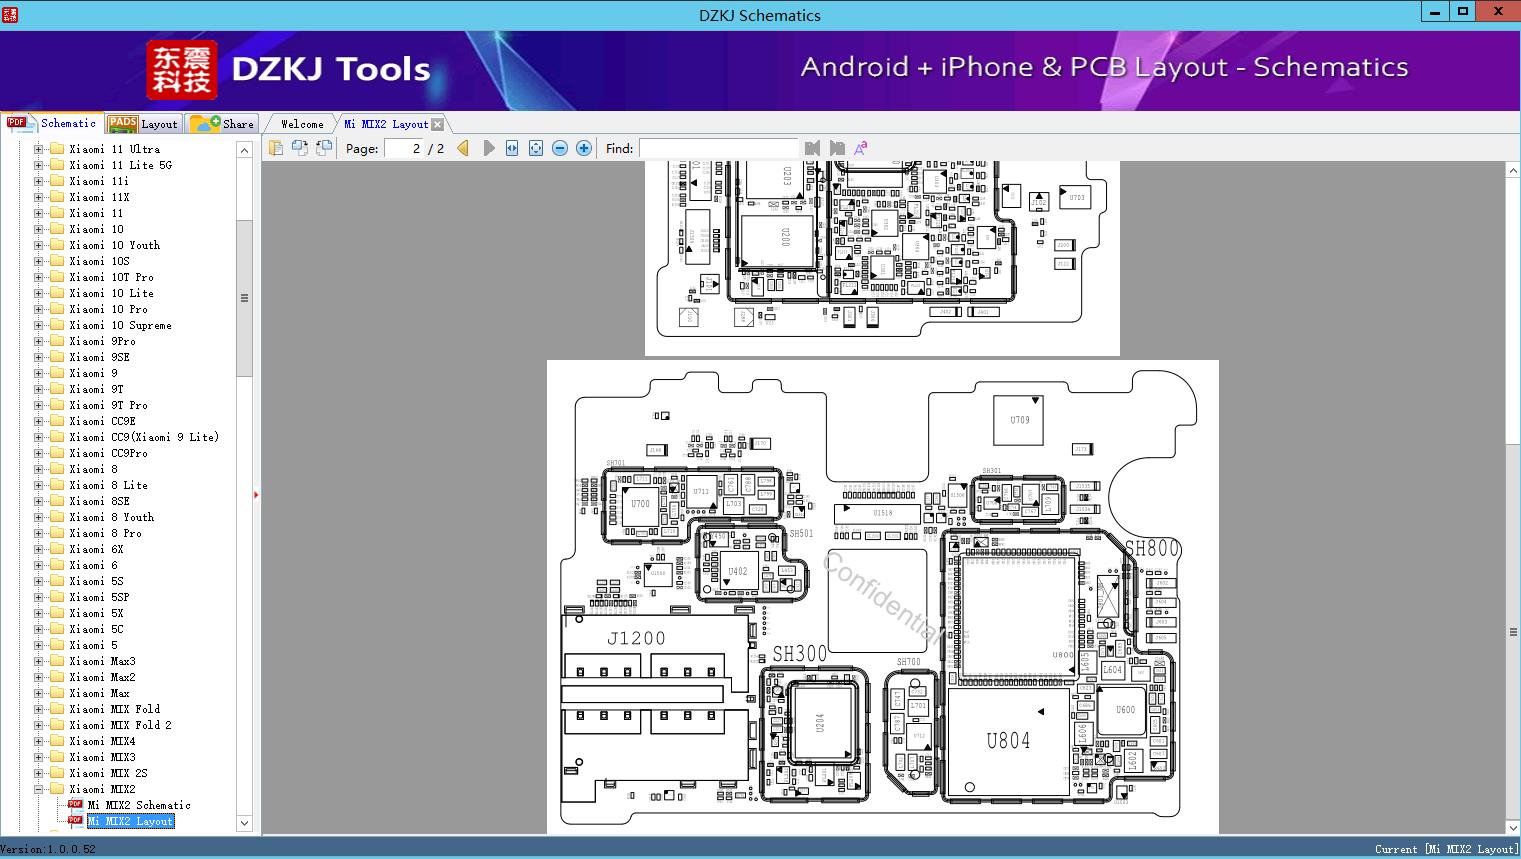This screenshot has height=859, width=1521.
Task: Select Xiaomi 8 Pro folder label
Action: coord(106,533)
